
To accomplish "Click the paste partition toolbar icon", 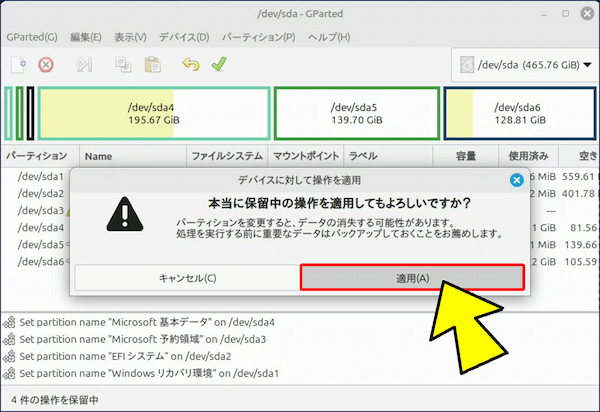I will 152,65.
